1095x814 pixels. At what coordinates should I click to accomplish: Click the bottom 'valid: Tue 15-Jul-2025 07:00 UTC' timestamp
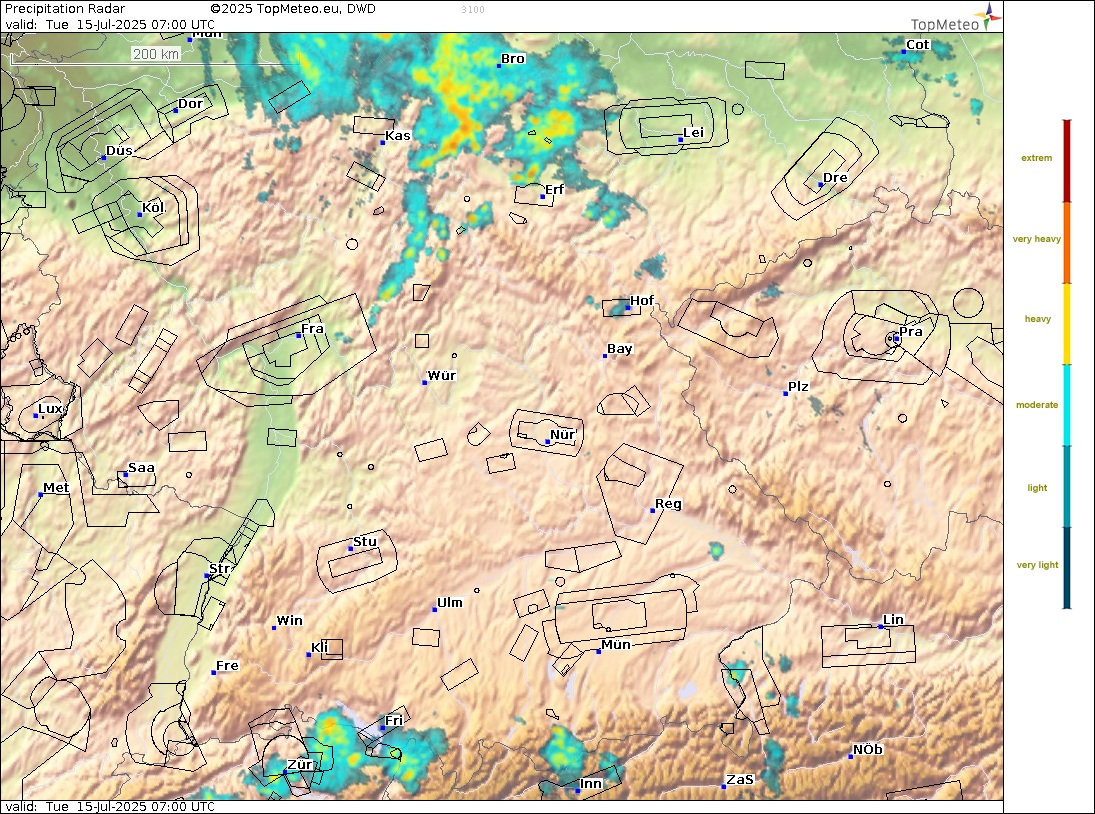click(110, 806)
